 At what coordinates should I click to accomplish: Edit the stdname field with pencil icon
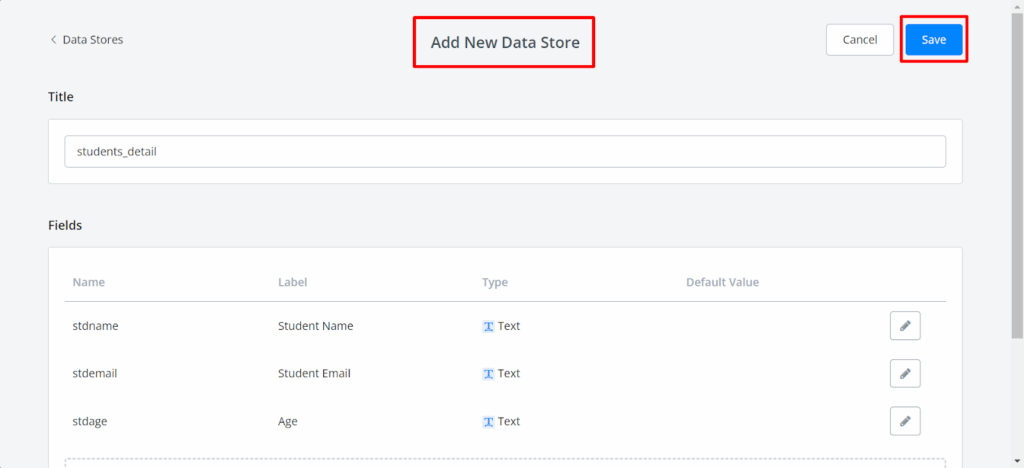pyautogui.click(x=904, y=326)
